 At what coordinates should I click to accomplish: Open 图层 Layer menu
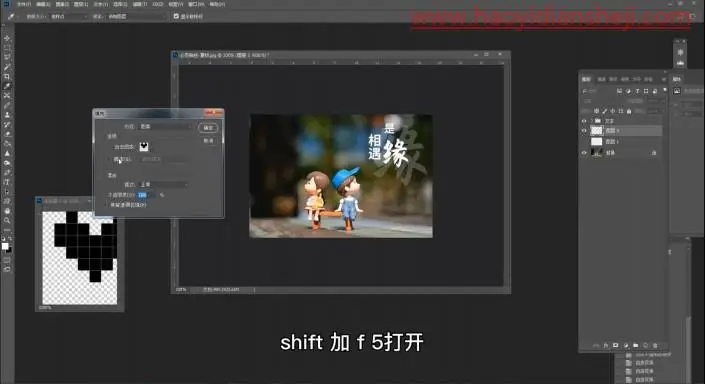click(x=81, y=4)
